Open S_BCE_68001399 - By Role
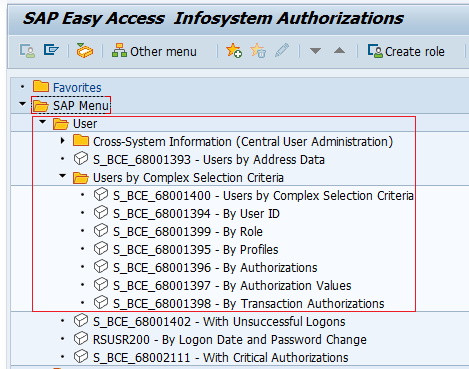 pos(188,232)
